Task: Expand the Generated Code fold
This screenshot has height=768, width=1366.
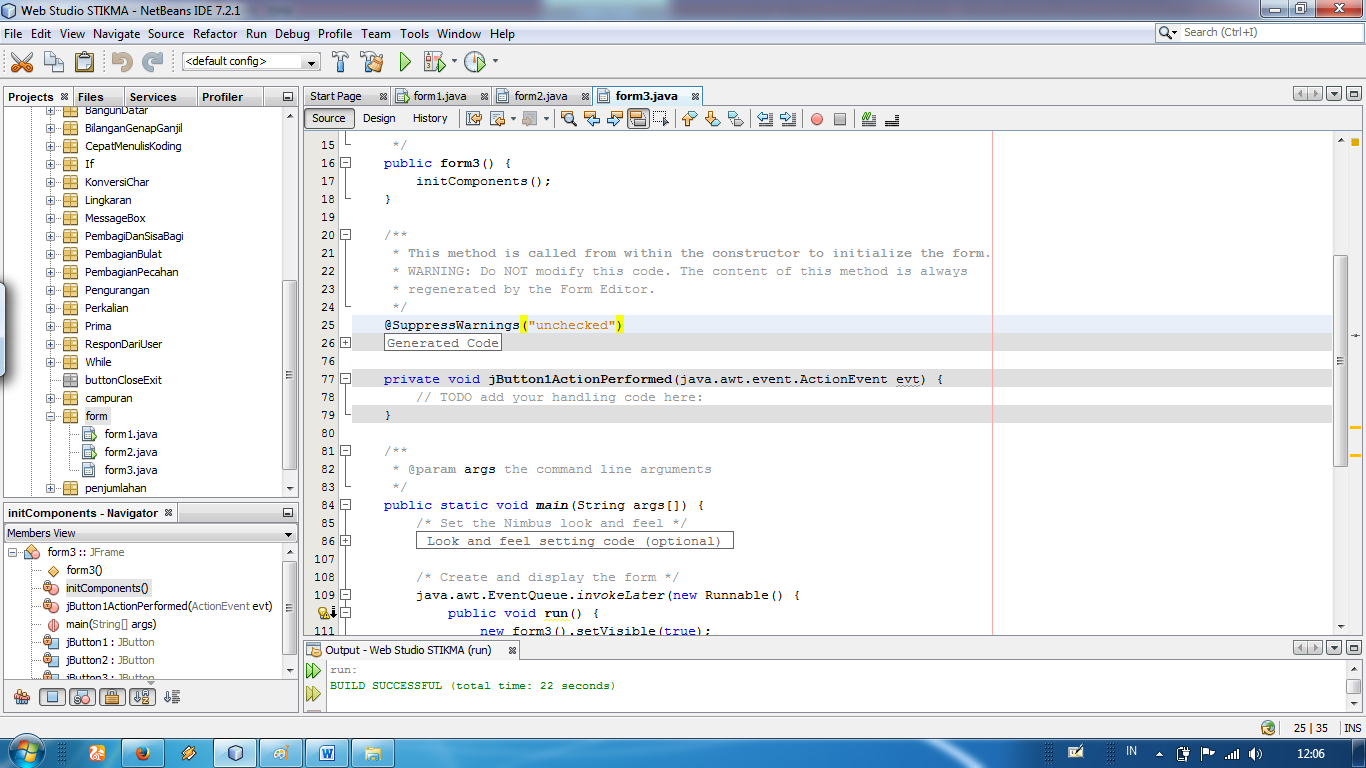Action: click(x=345, y=342)
